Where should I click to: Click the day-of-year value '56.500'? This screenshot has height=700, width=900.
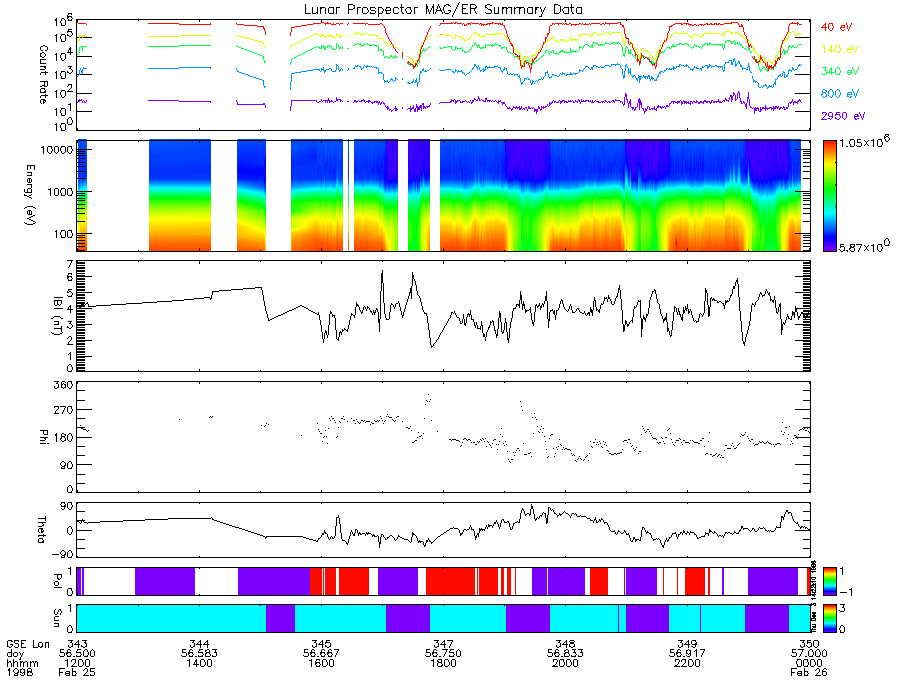(x=77, y=654)
